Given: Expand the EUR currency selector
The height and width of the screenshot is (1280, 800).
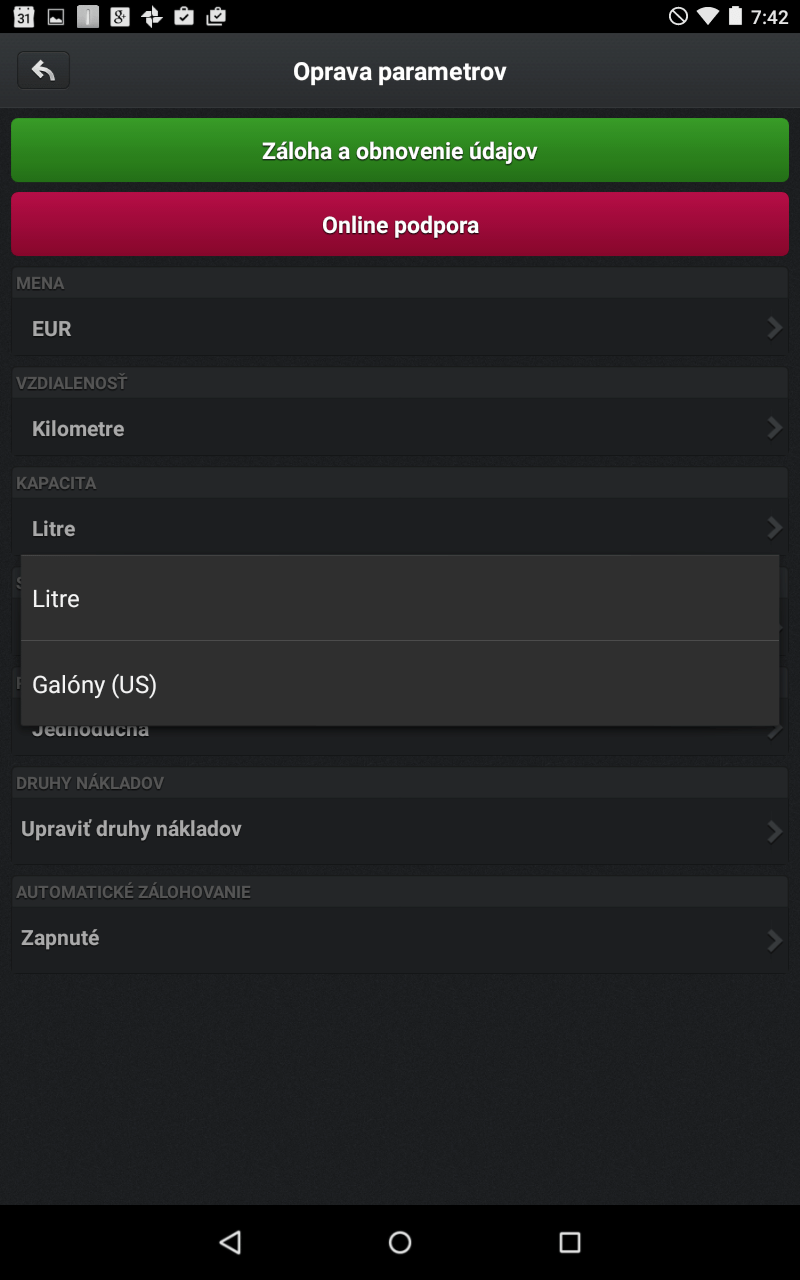Looking at the screenshot, I should (400, 328).
